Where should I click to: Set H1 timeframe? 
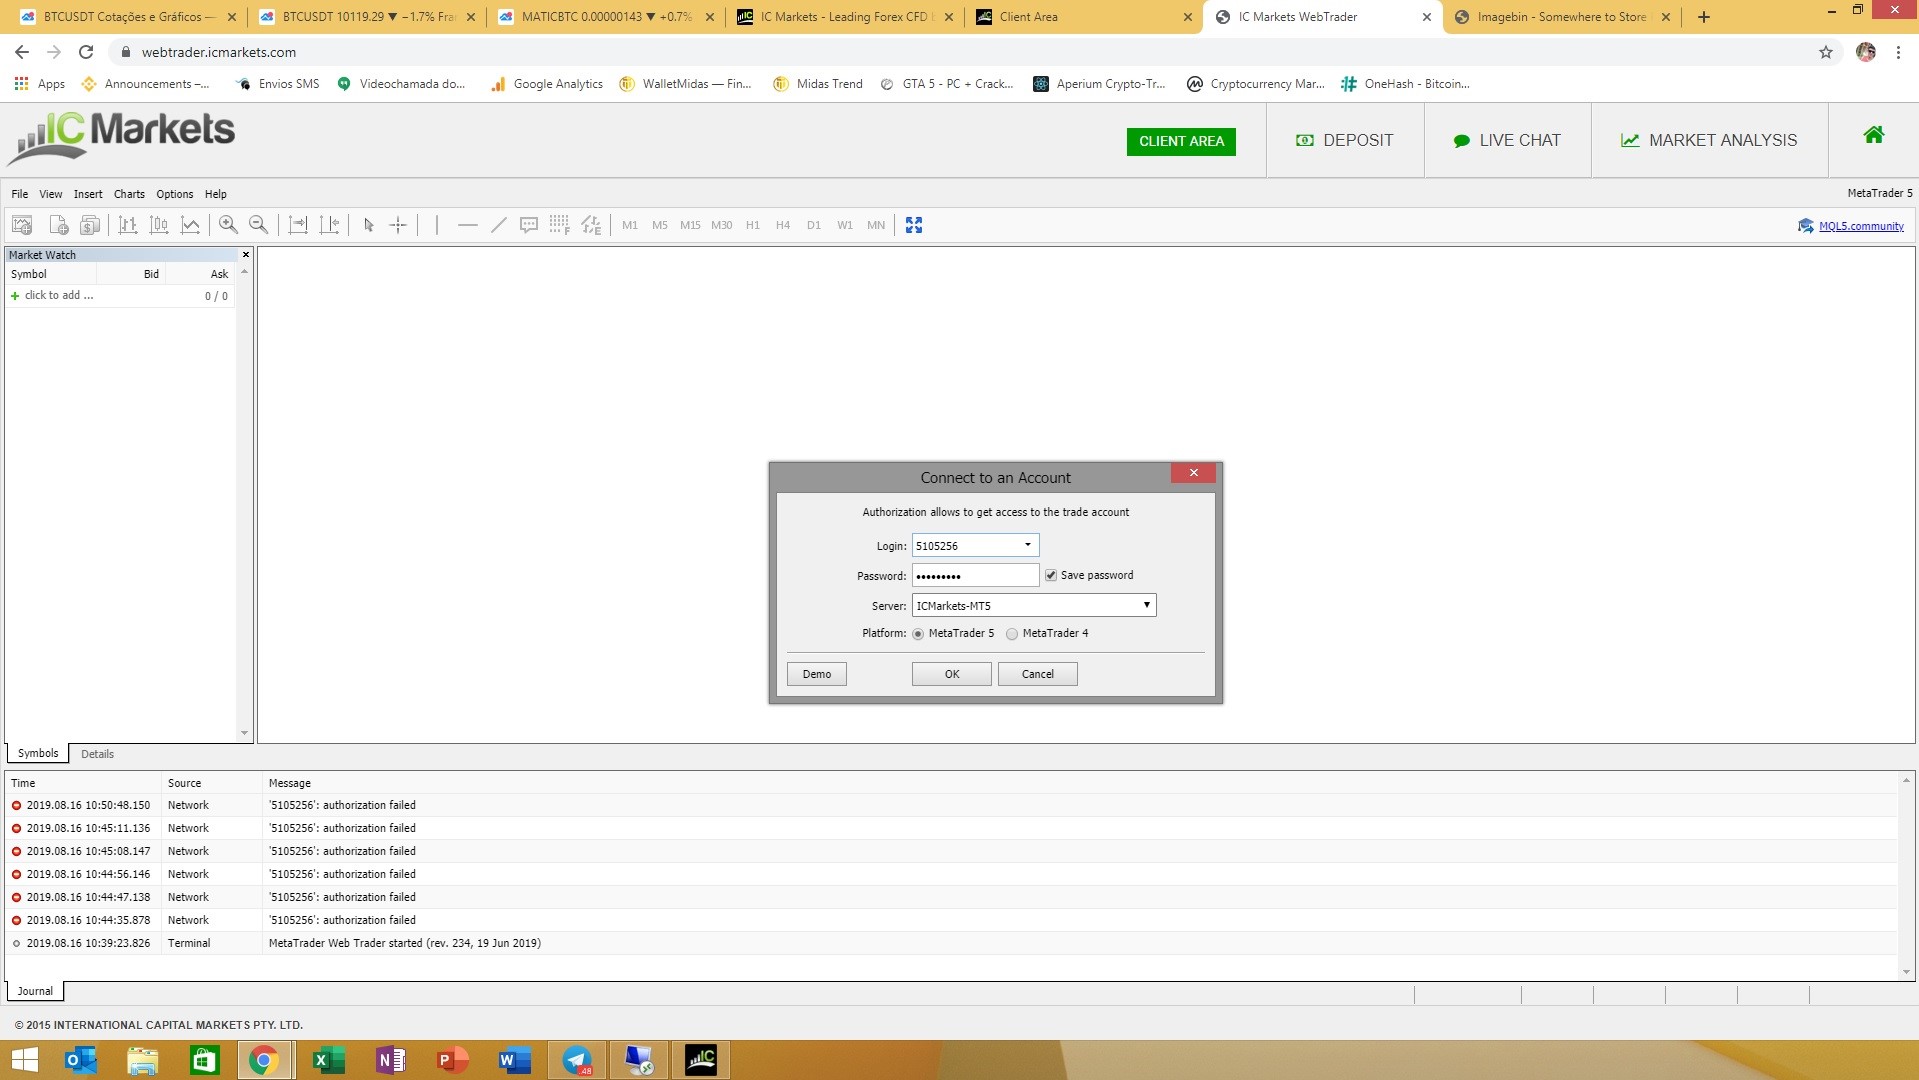[753, 225]
